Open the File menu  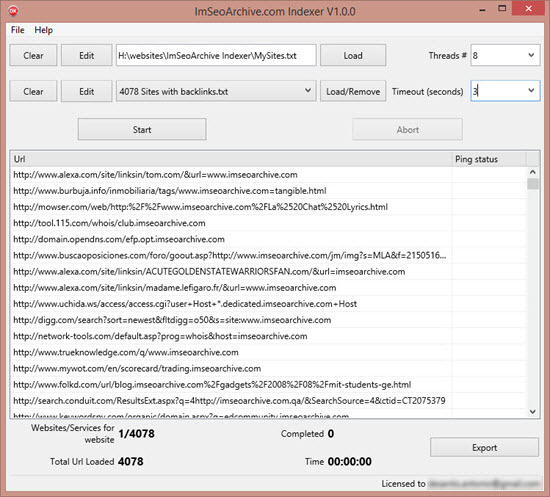[x=18, y=30]
